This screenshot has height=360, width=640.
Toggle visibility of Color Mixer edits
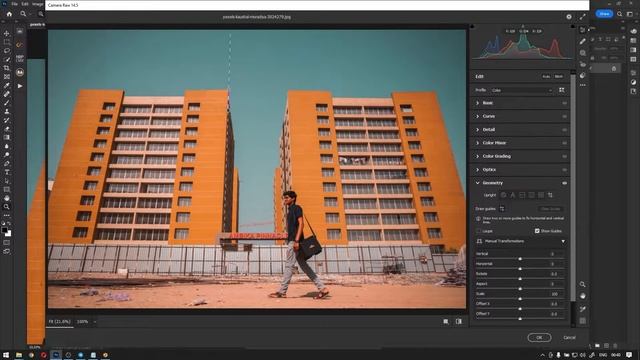point(564,143)
